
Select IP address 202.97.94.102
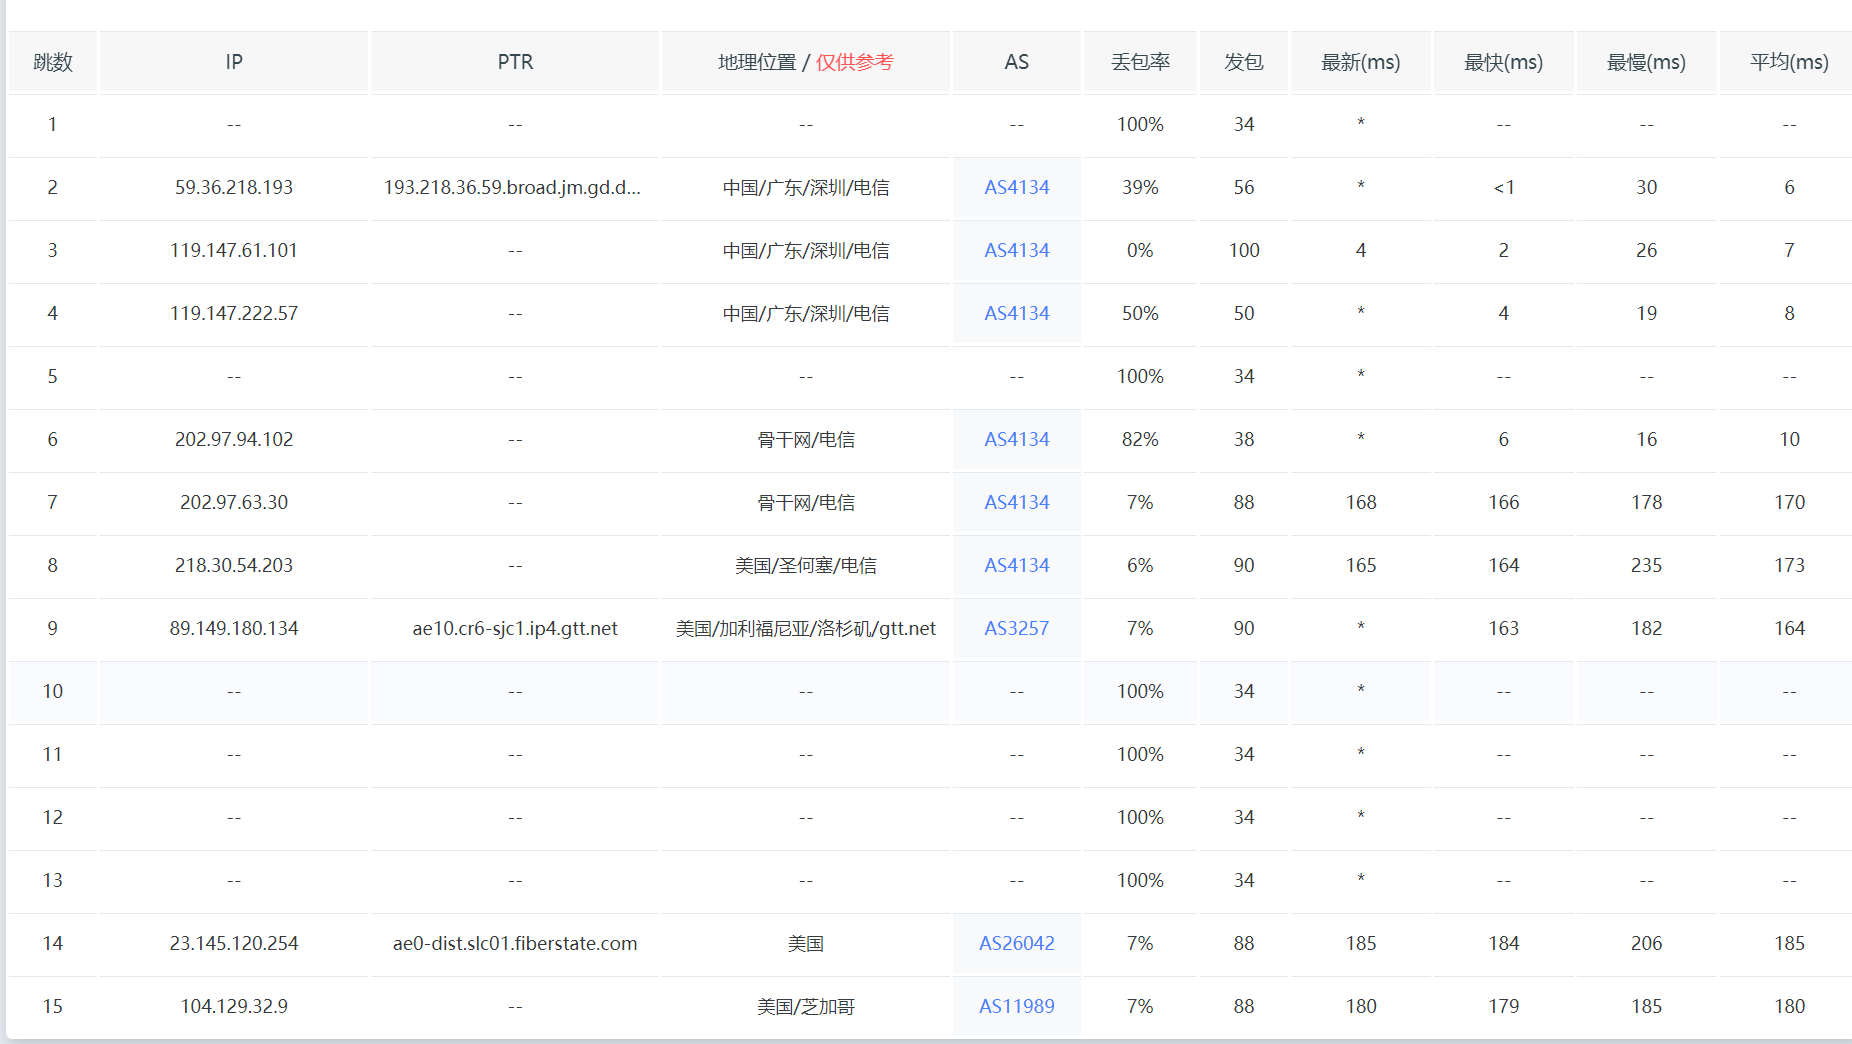[234, 439]
